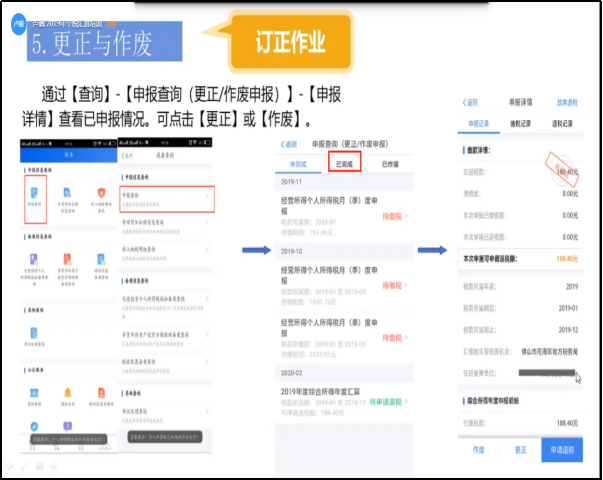
Task: Open the 退税记录 tab
Action: tap(566, 124)
